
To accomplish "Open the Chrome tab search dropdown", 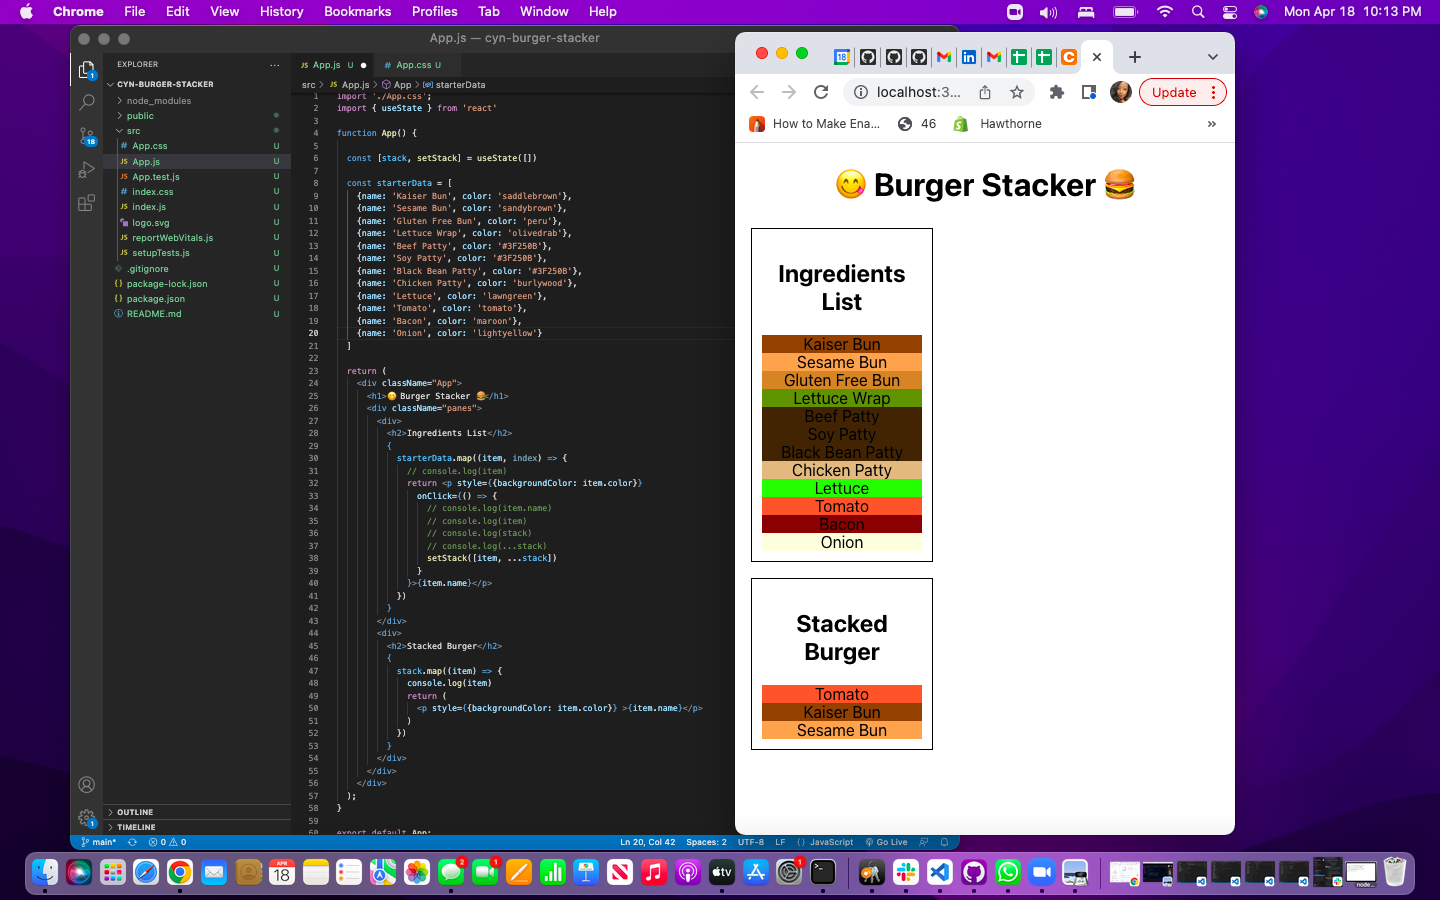I will coord(1212,57).
